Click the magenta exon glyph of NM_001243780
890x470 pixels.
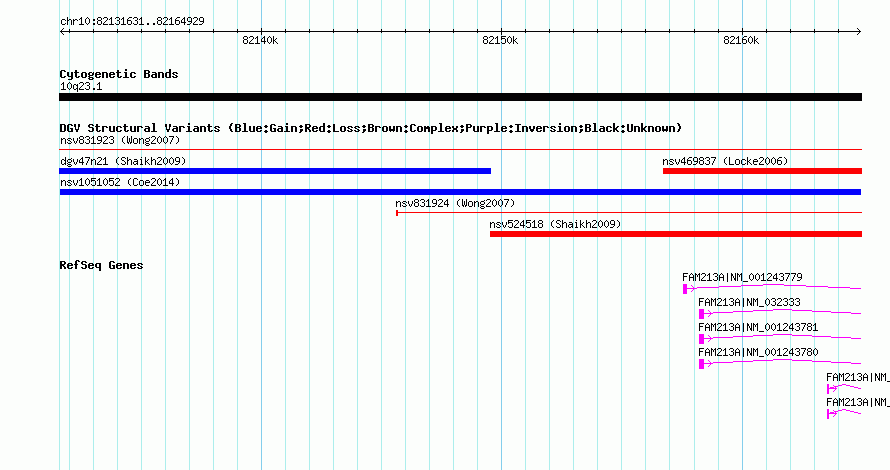tap(702, 364)
